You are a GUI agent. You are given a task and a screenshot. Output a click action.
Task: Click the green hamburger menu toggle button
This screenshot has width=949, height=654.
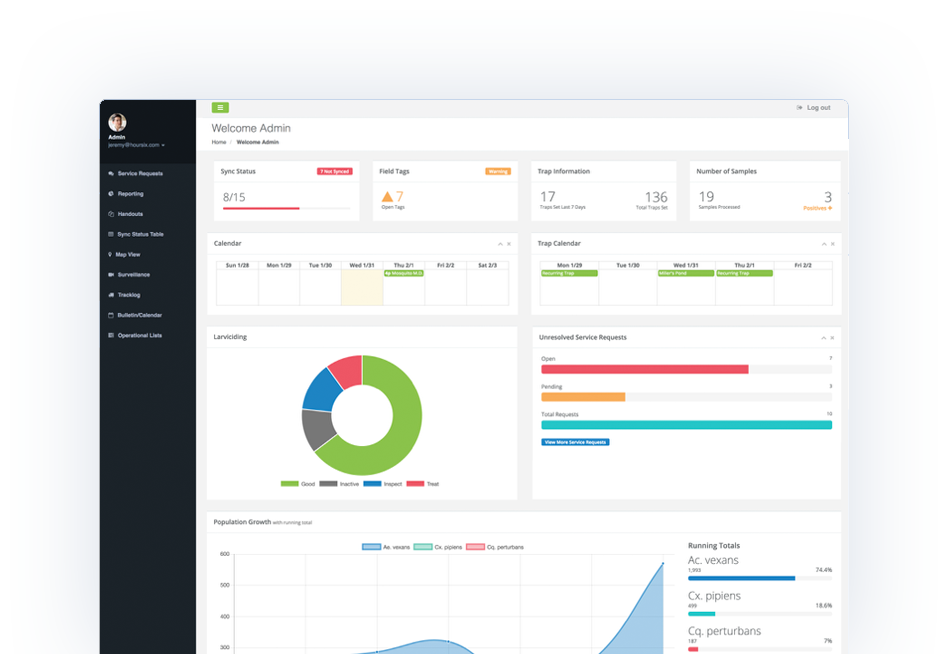220,107
